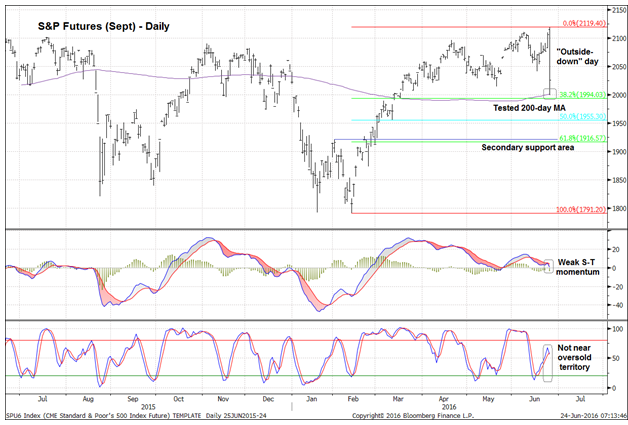
Task: Click the '24-Jun-2016 07:13:46' timestamp
Action: [x=594, y=416]
